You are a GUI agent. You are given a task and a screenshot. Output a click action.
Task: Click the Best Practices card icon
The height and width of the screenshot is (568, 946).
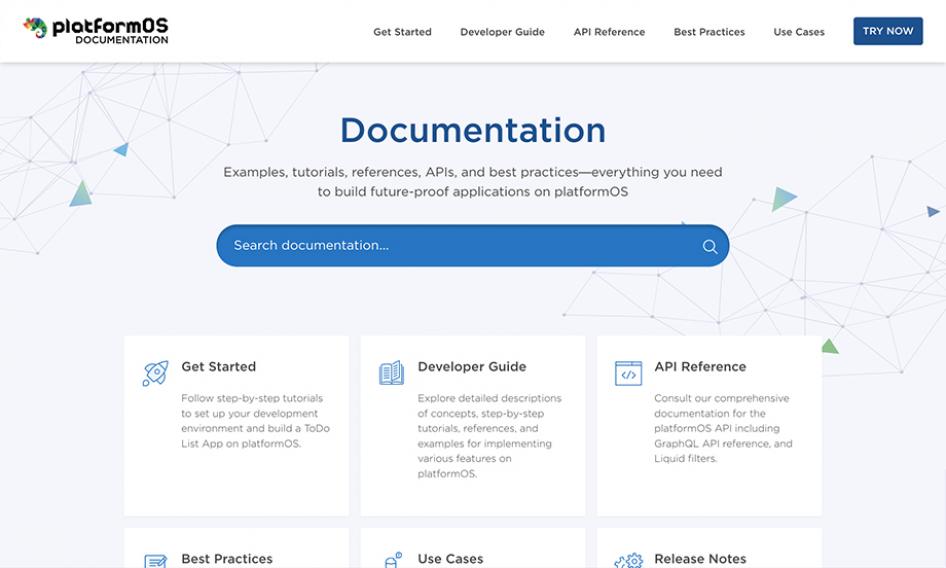[155, 561]
